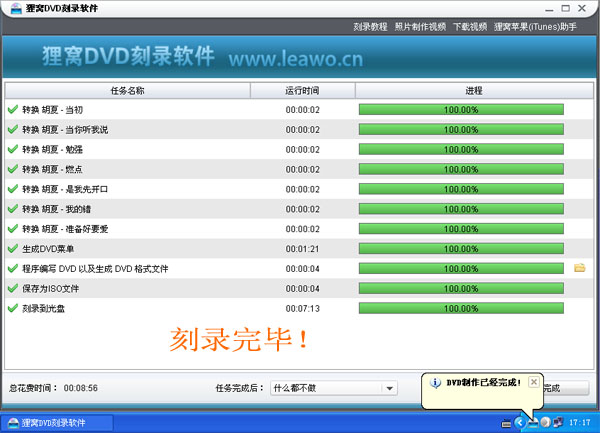Open the 任务完成后 dropdown arrow

pyautogui.click(x=390, y=388)
